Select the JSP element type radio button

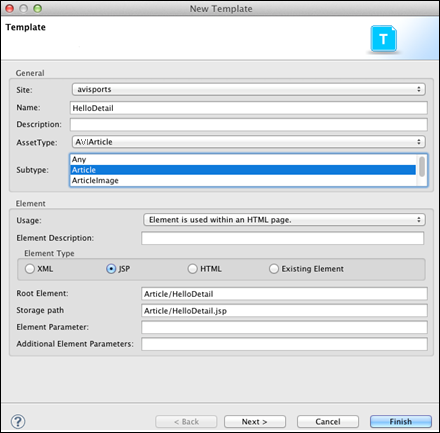tap(111, 269)
